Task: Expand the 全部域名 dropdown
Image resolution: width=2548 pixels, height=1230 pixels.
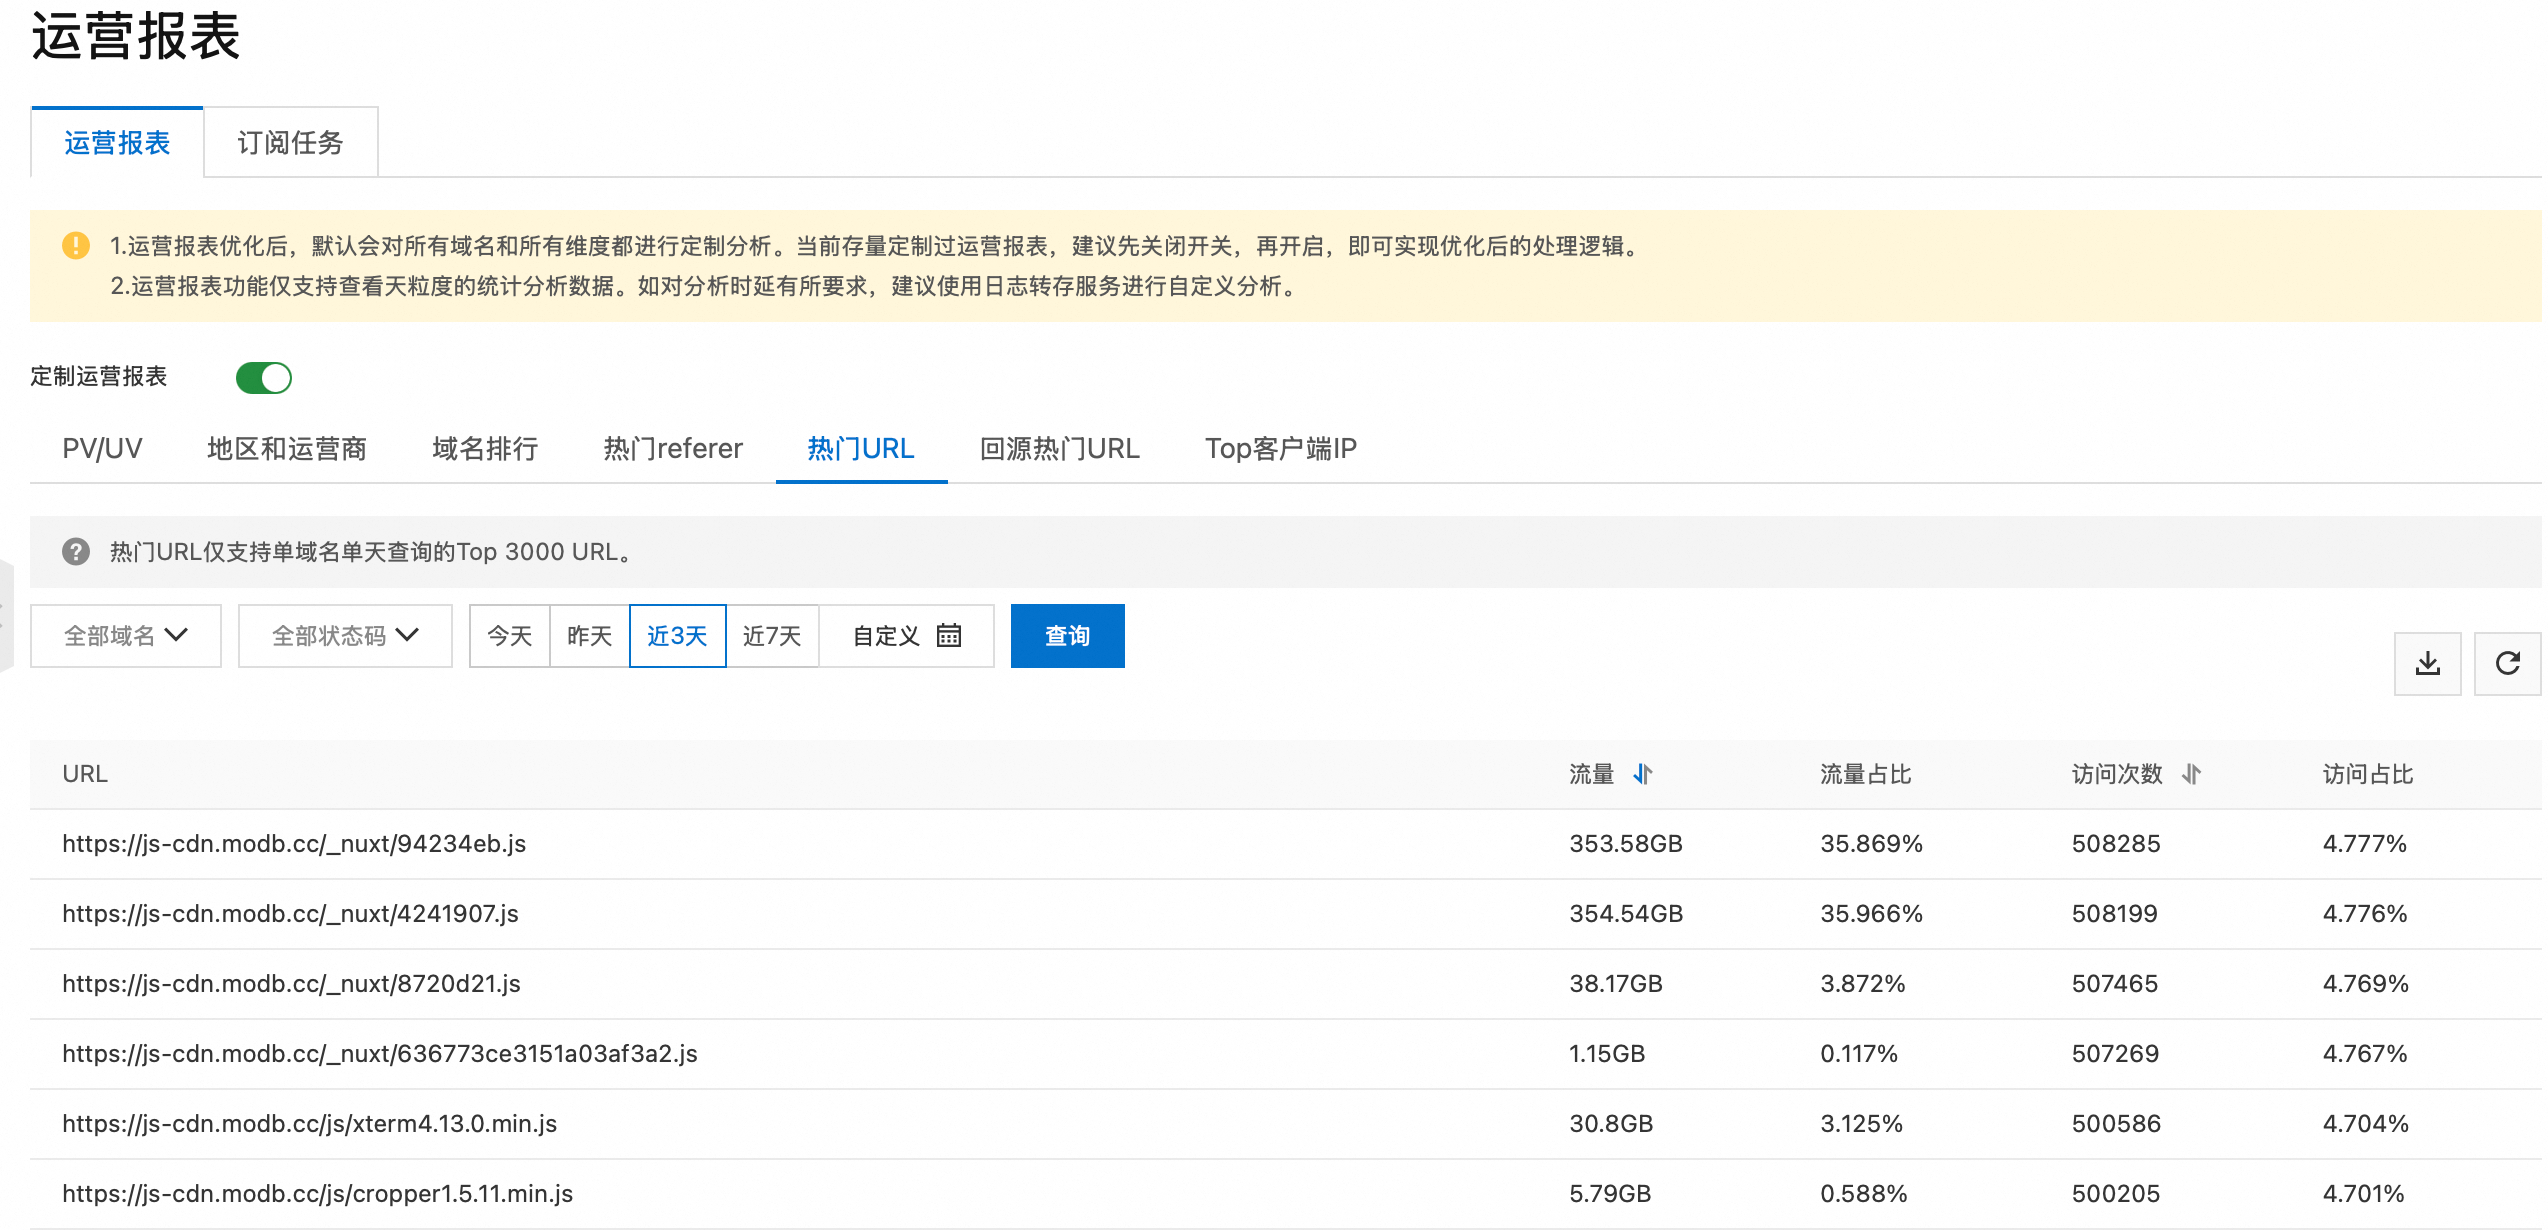Action: (126, 636)
